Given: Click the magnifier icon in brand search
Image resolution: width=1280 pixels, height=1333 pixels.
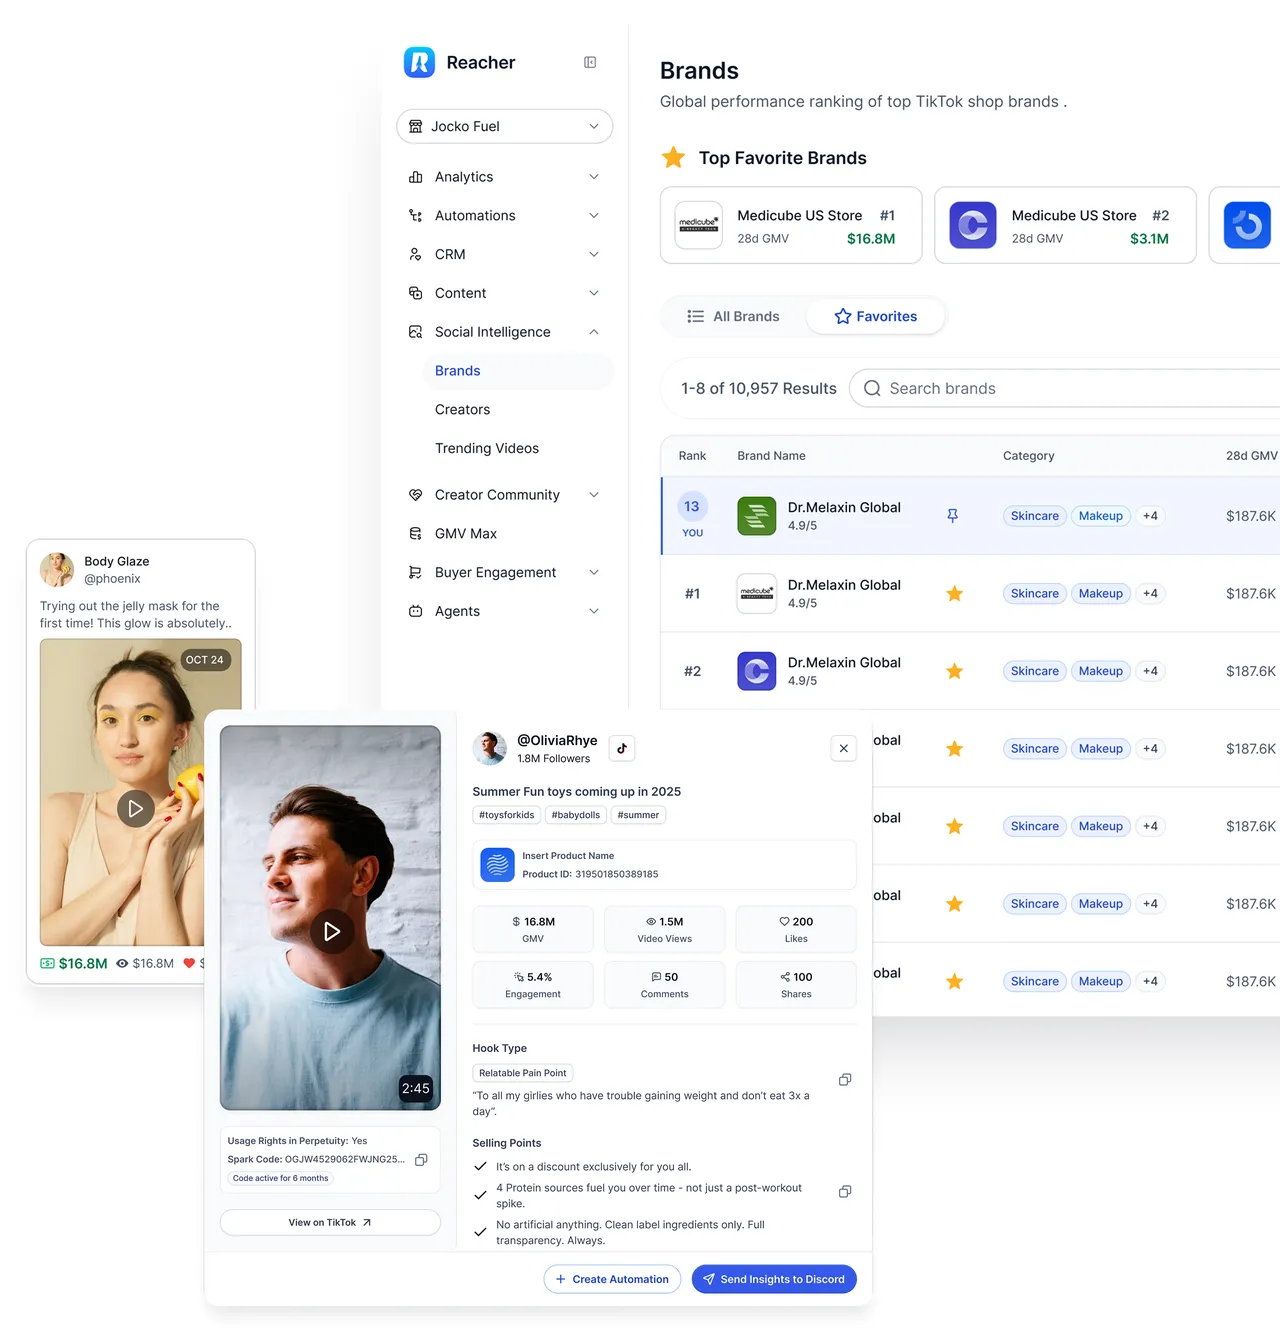Looking at the screenshot, I should click(872, 389).
